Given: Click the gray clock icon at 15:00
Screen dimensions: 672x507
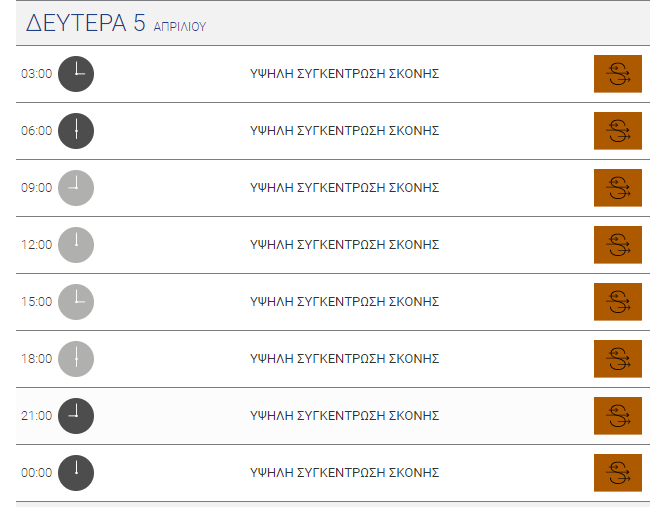Looking at the screenshot, I should [x=76, y=302].
